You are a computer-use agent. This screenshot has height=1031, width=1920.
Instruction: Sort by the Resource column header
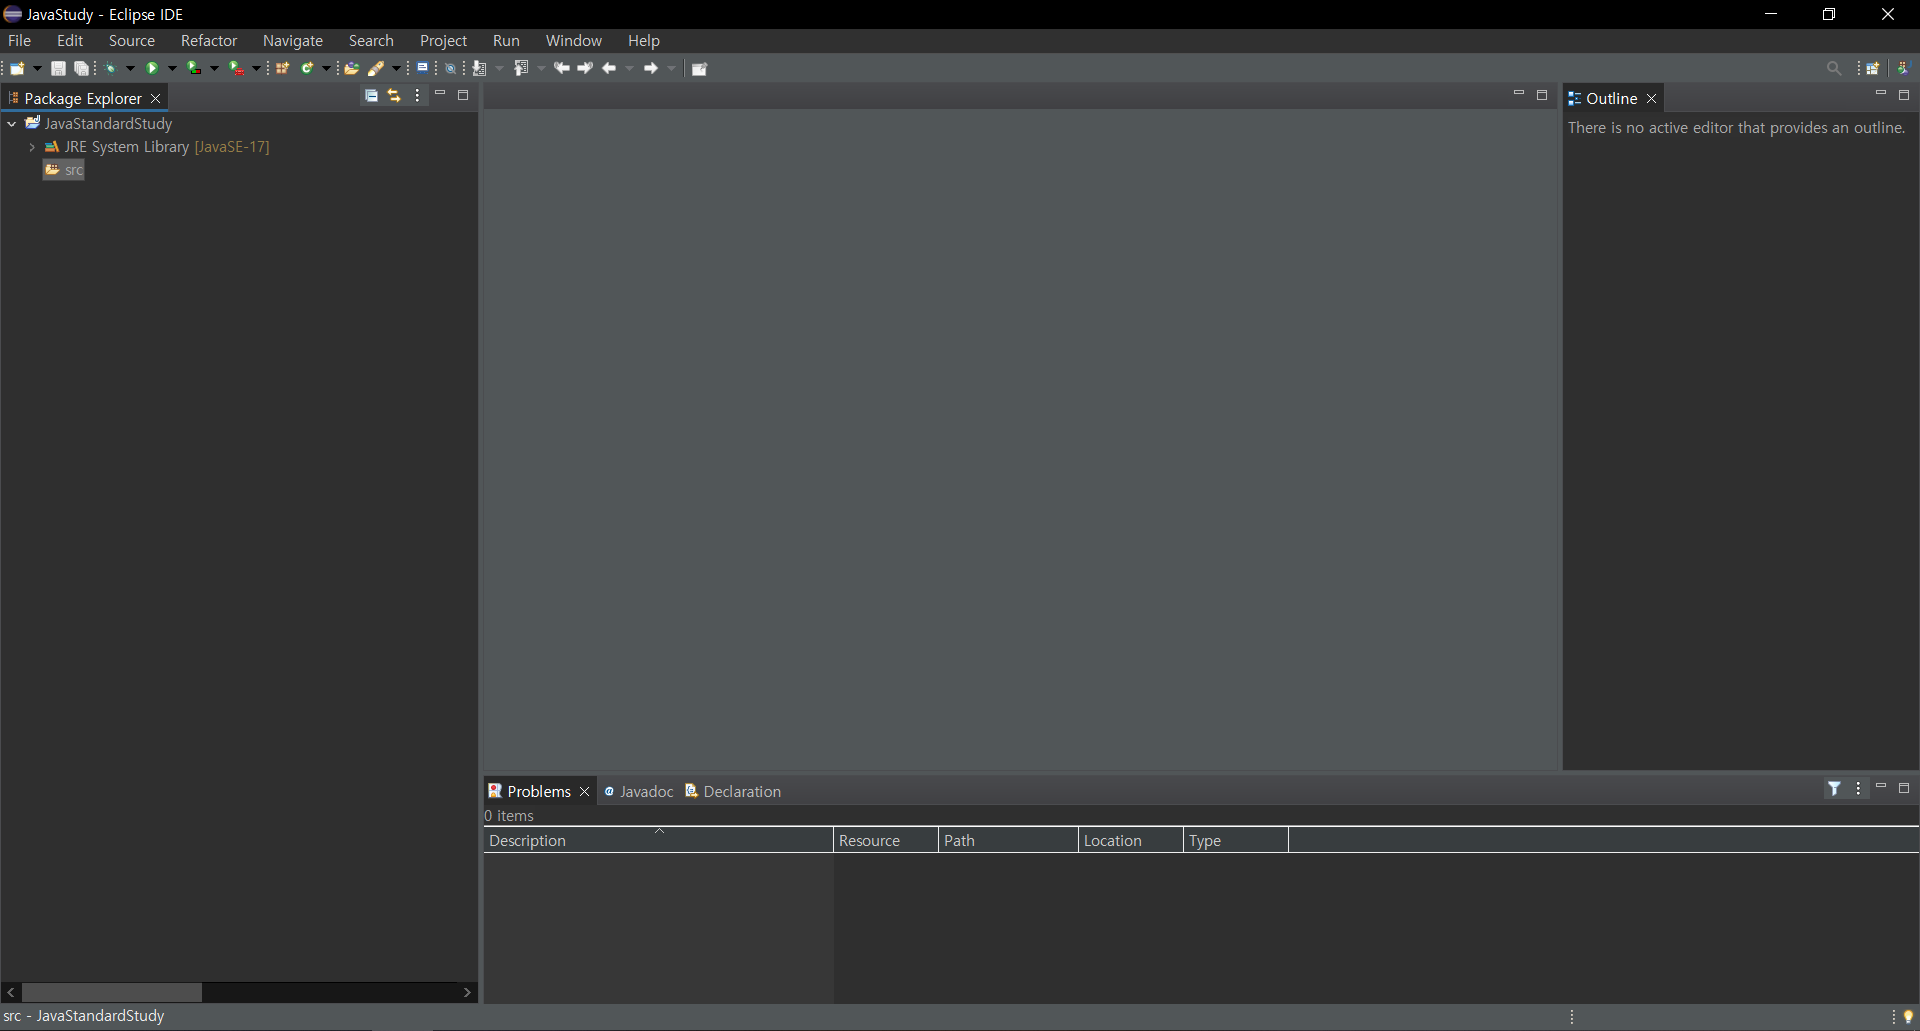(x=886, y=840)
